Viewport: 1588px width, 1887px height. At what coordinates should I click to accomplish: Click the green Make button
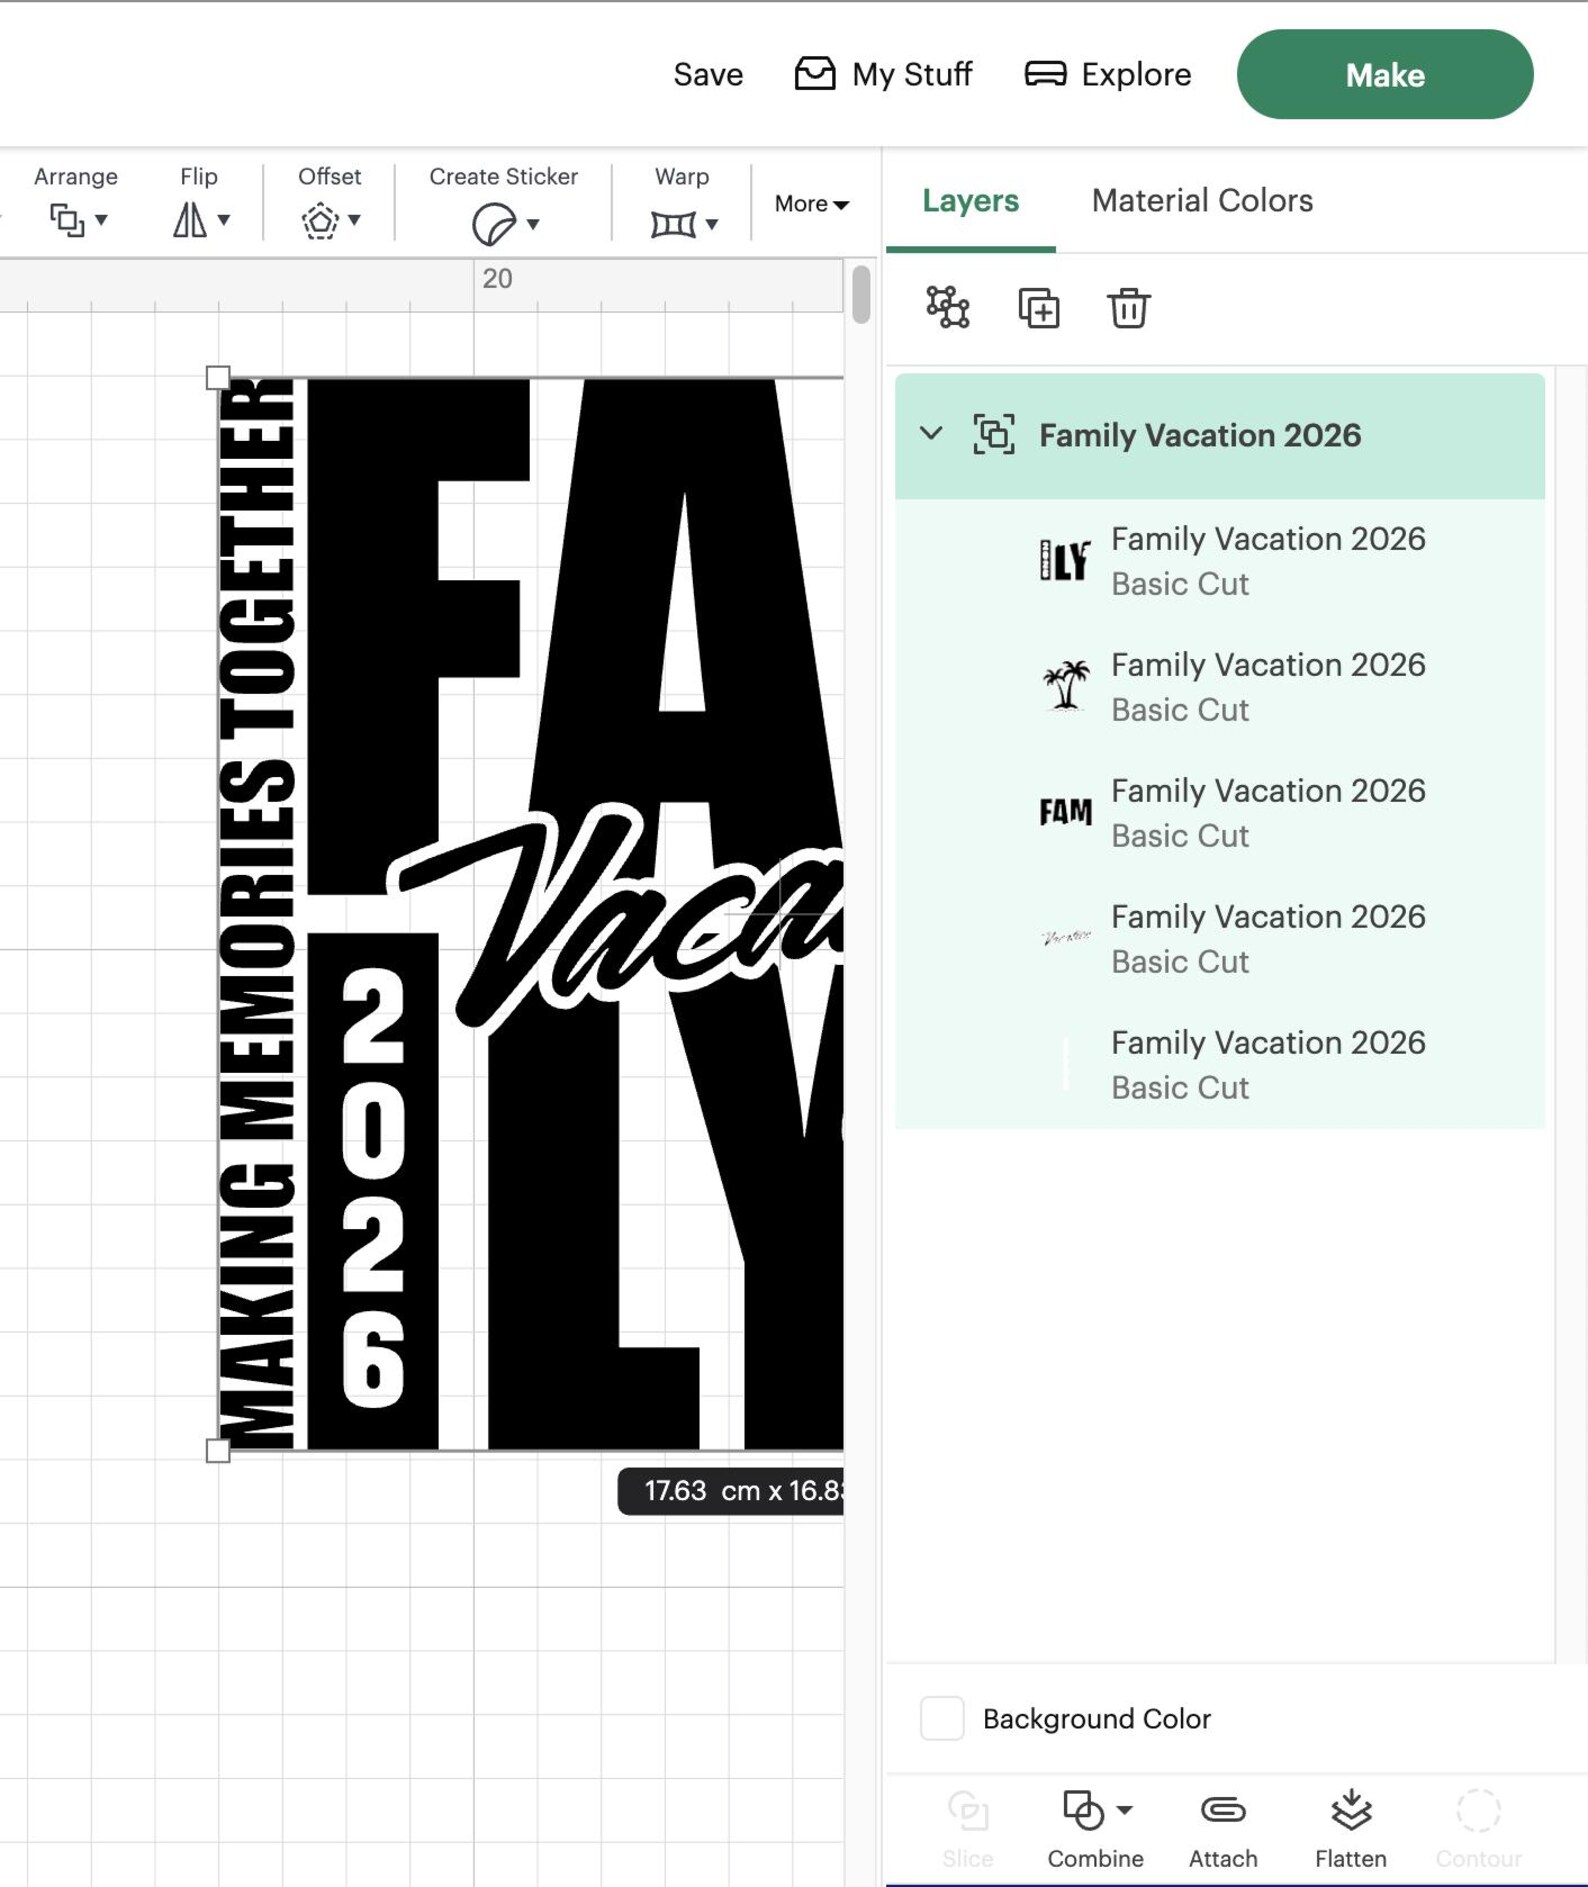click(1385, 74)
